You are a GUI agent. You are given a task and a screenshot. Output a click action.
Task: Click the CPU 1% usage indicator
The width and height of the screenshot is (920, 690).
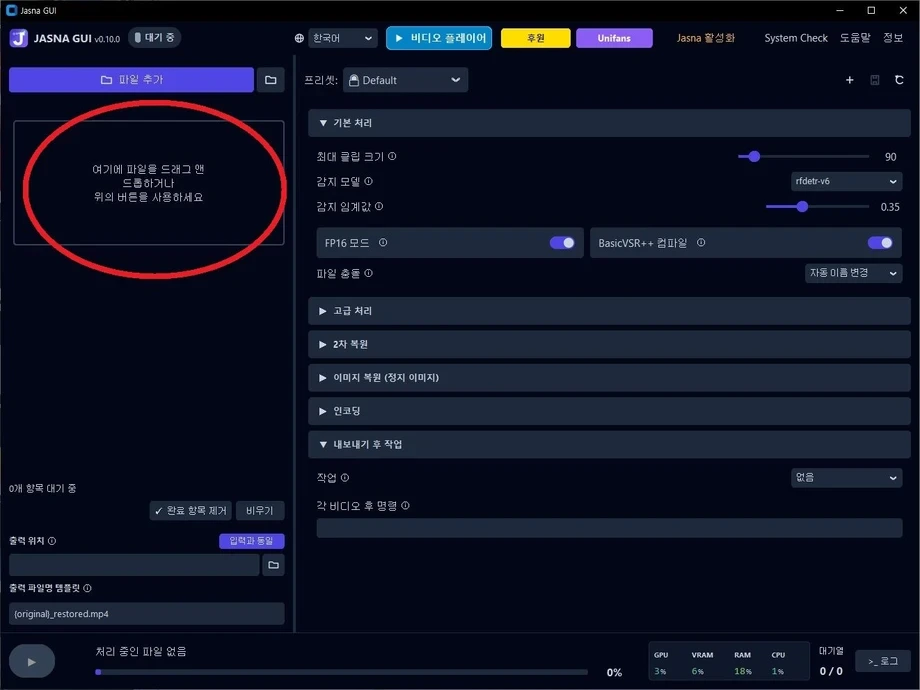pyautogui.click(x=778, y=663)
